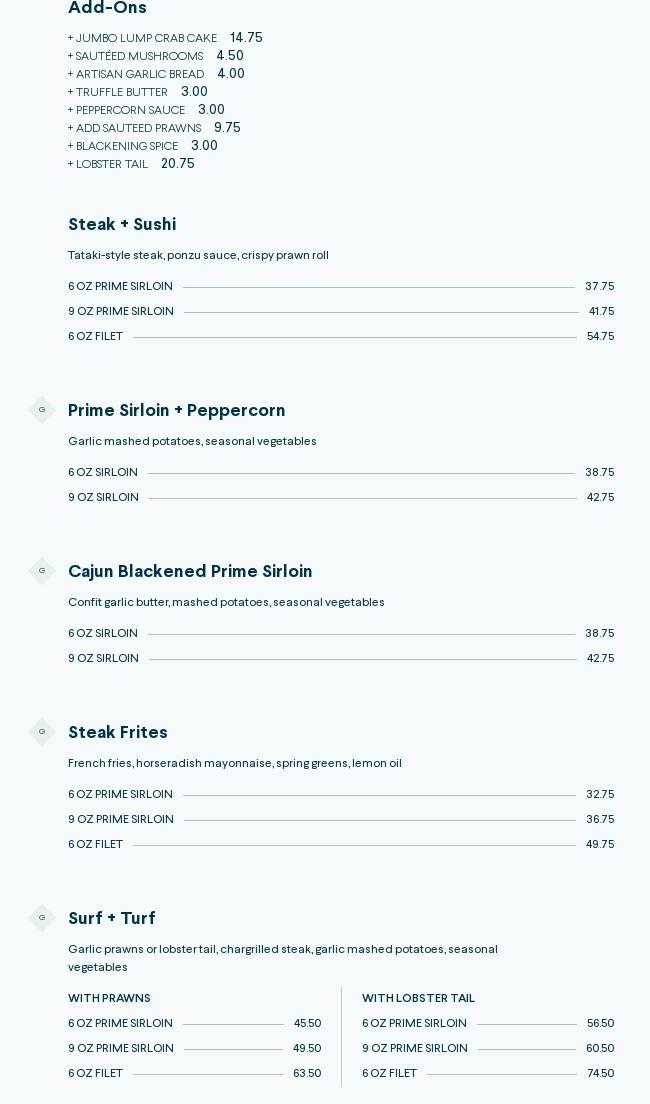Click the With Prawns column label
Image resolution: width=650 pixels, height=1104 pixels.
coord(109,998)
